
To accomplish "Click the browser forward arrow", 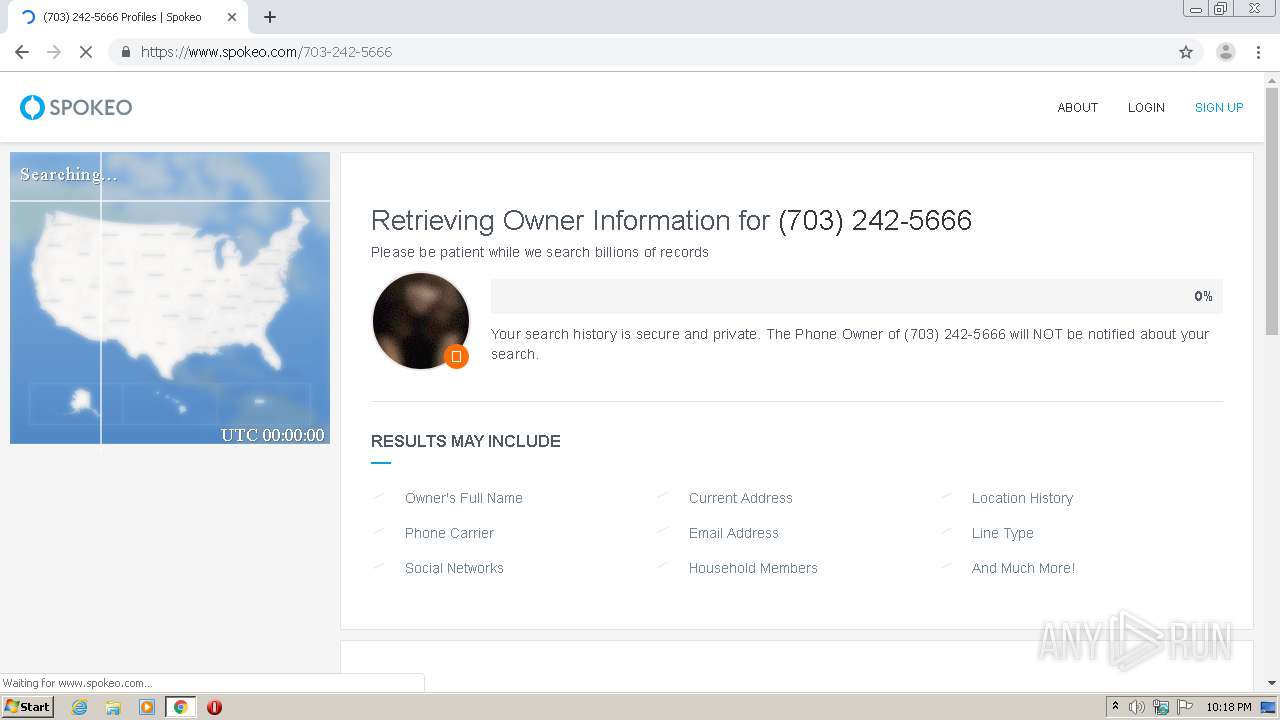I will pyautogui.click(x=54, y=52).
